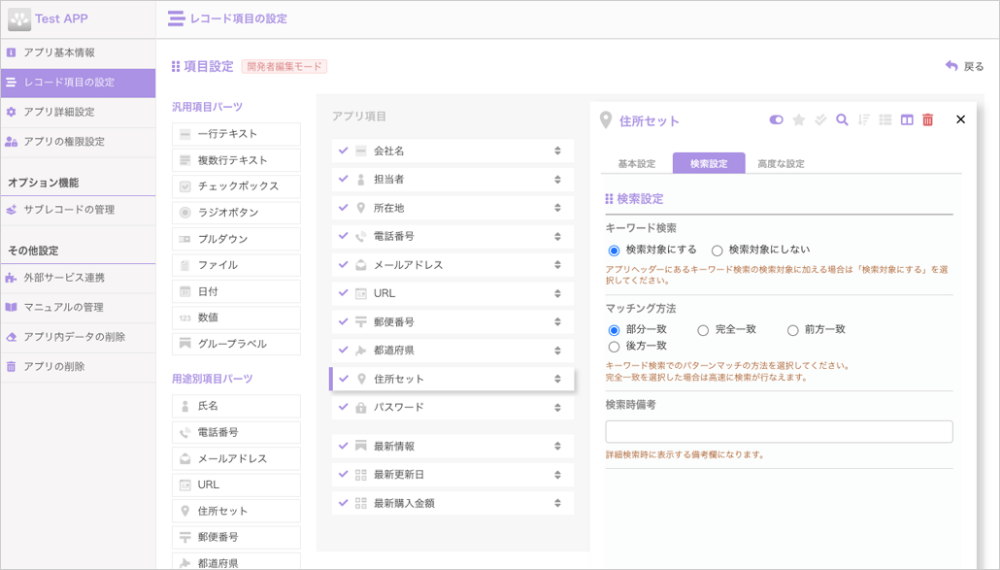Click the lock icon on パスワード row

(361, 407)
